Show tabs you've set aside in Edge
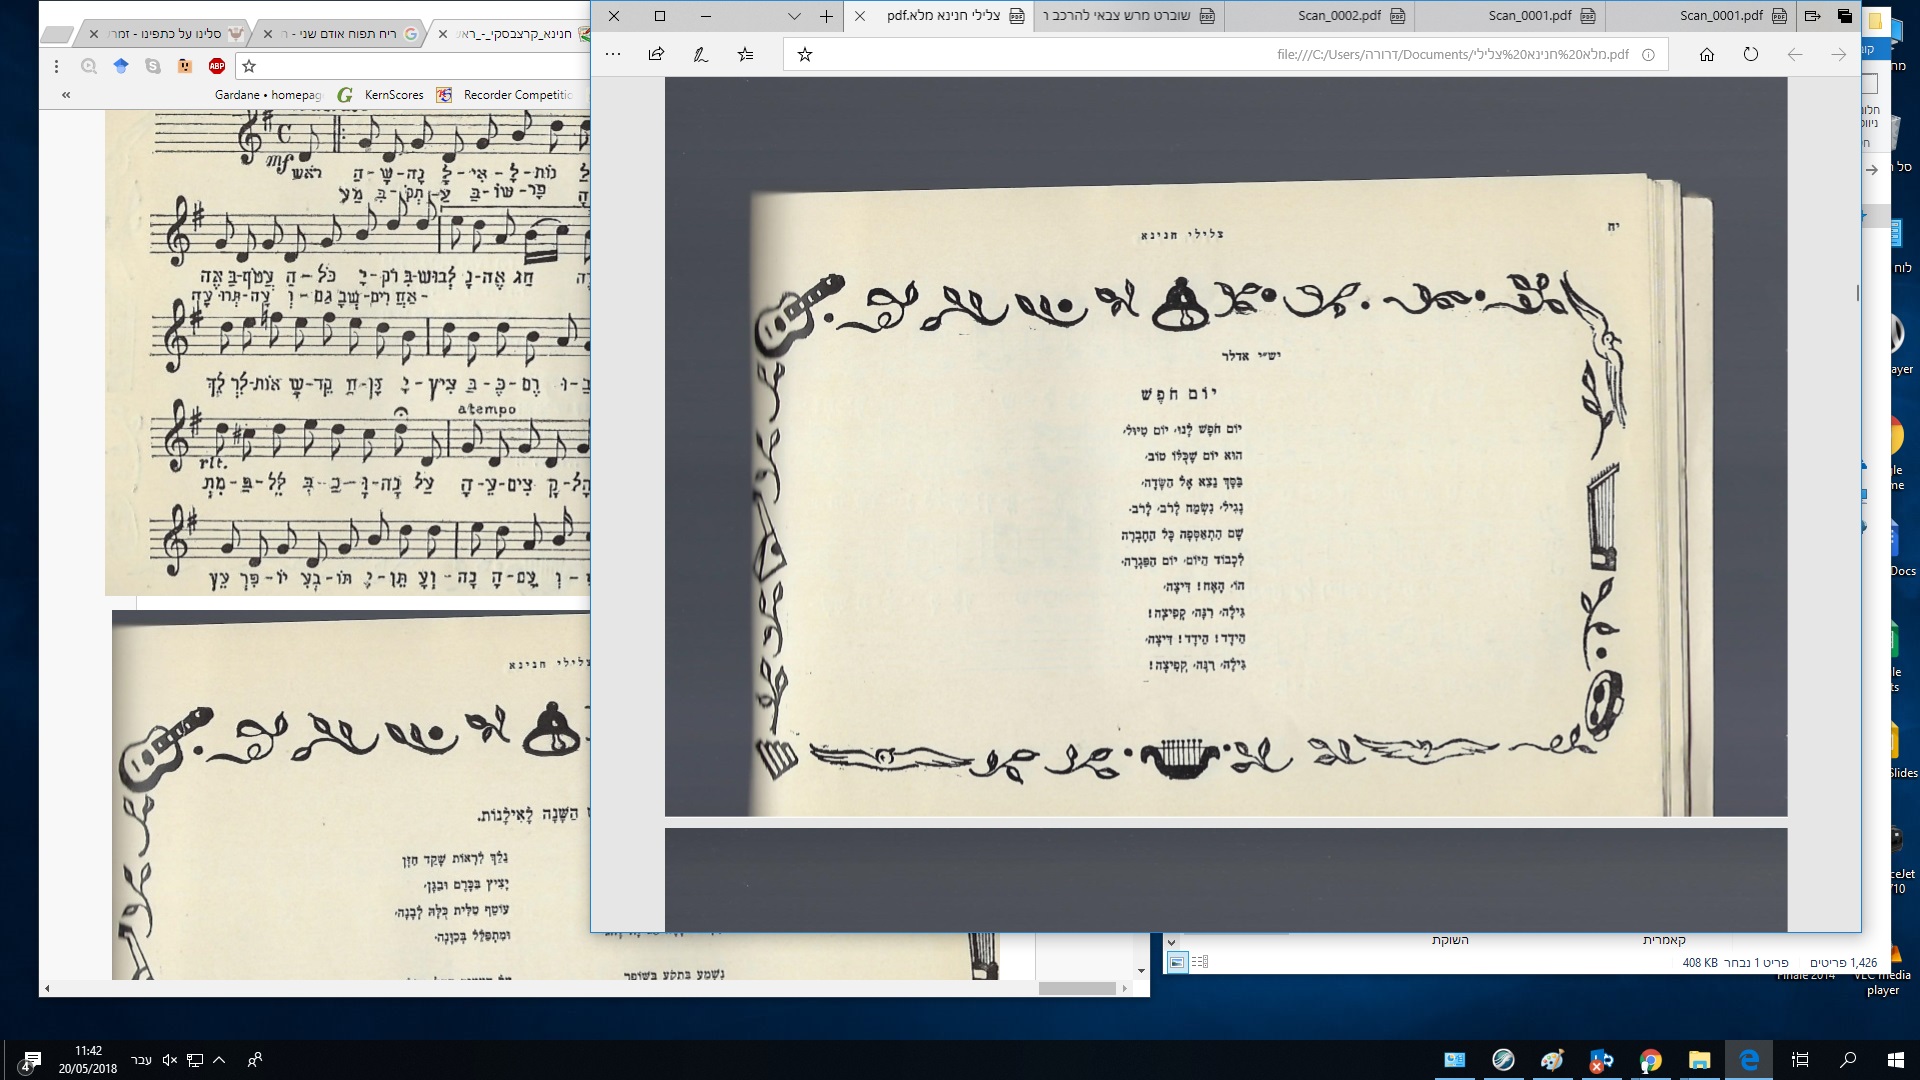The image size is (1920, 1080). (1844, 16)
